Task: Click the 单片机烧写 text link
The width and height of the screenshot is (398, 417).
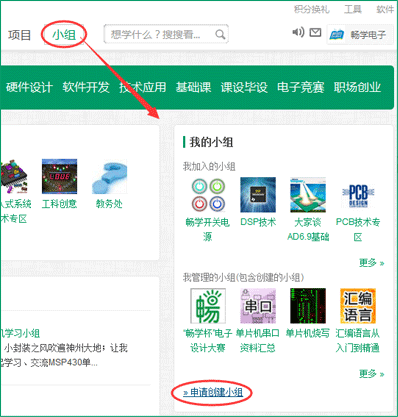Action: coord(308,333)
